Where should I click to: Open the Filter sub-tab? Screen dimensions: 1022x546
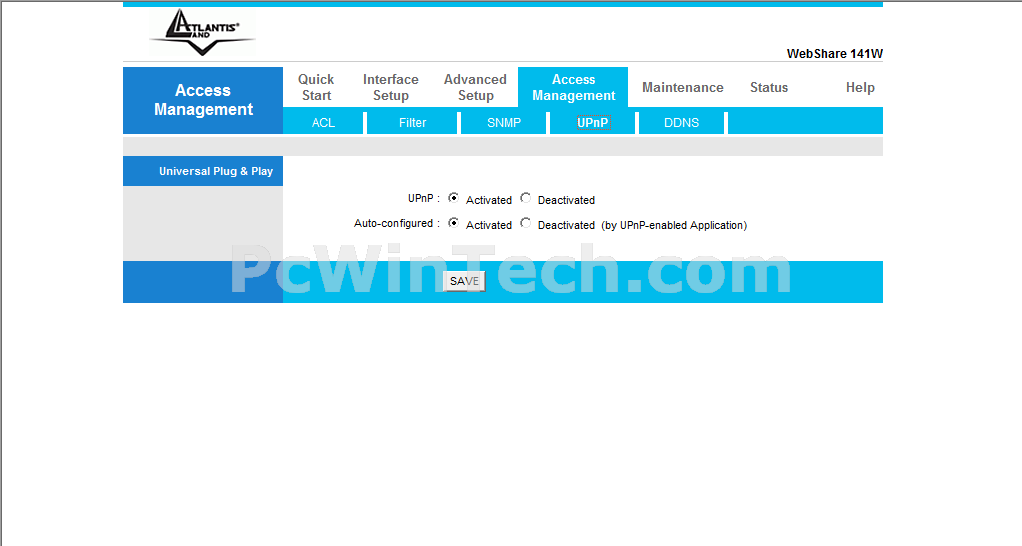tap(413, 122)
